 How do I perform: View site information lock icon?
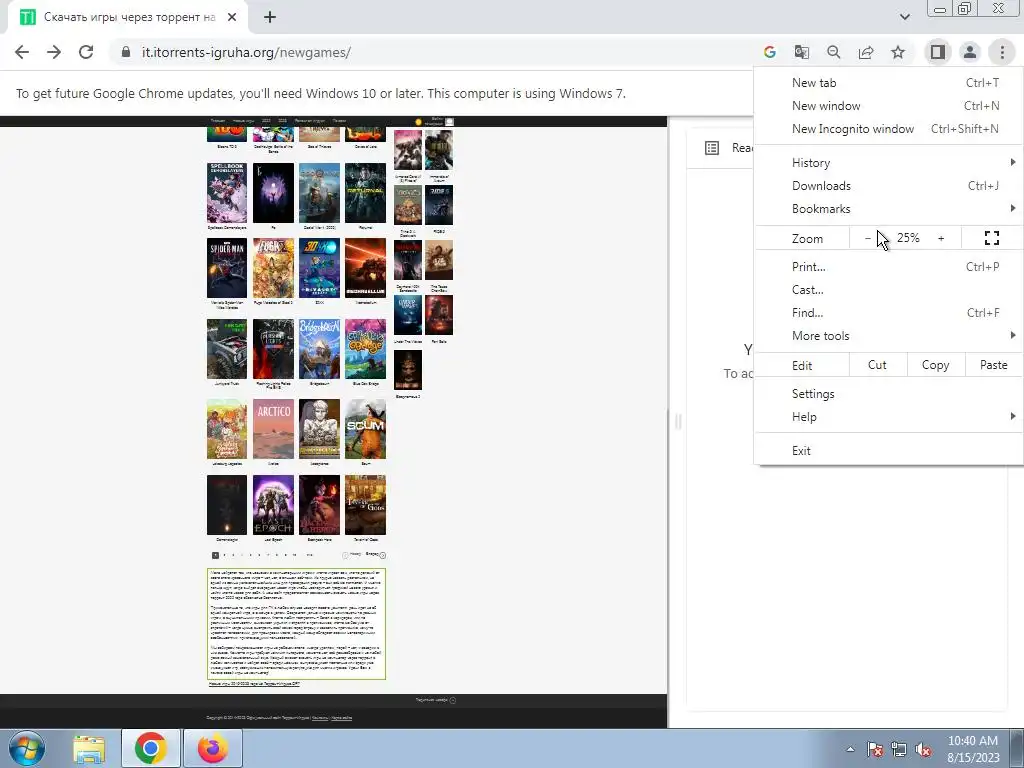pos(126,52)
